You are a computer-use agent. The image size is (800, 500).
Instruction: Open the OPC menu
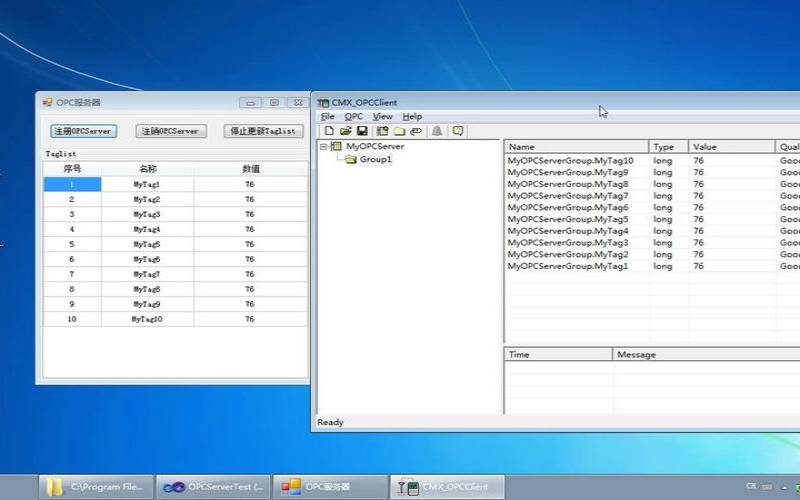[354, 117]
